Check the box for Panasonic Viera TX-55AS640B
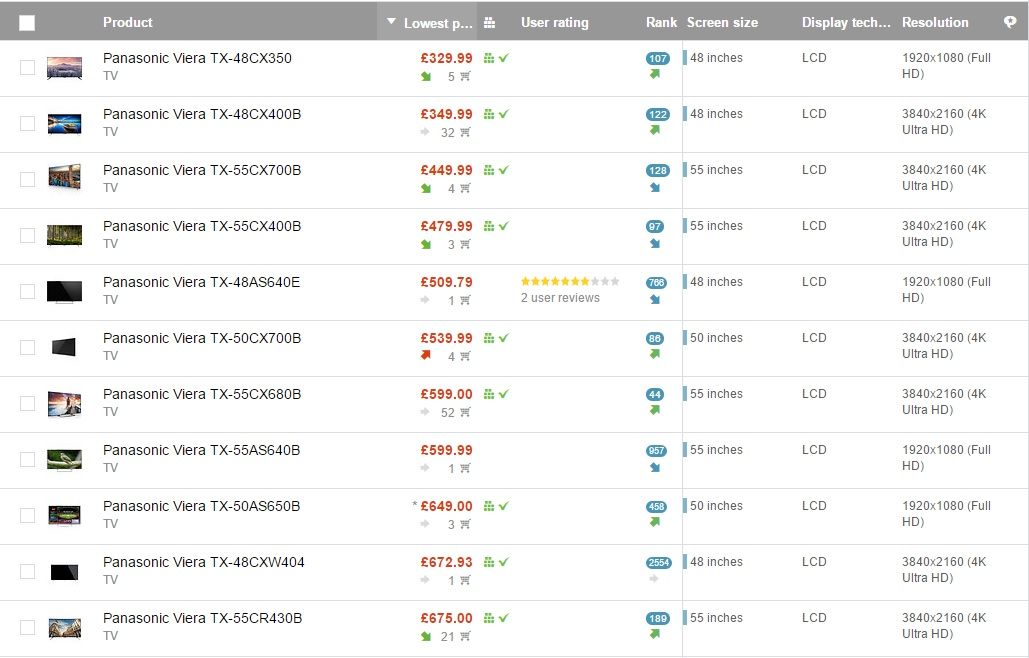This screenshot has height=658, width=1029. (27, 459)
